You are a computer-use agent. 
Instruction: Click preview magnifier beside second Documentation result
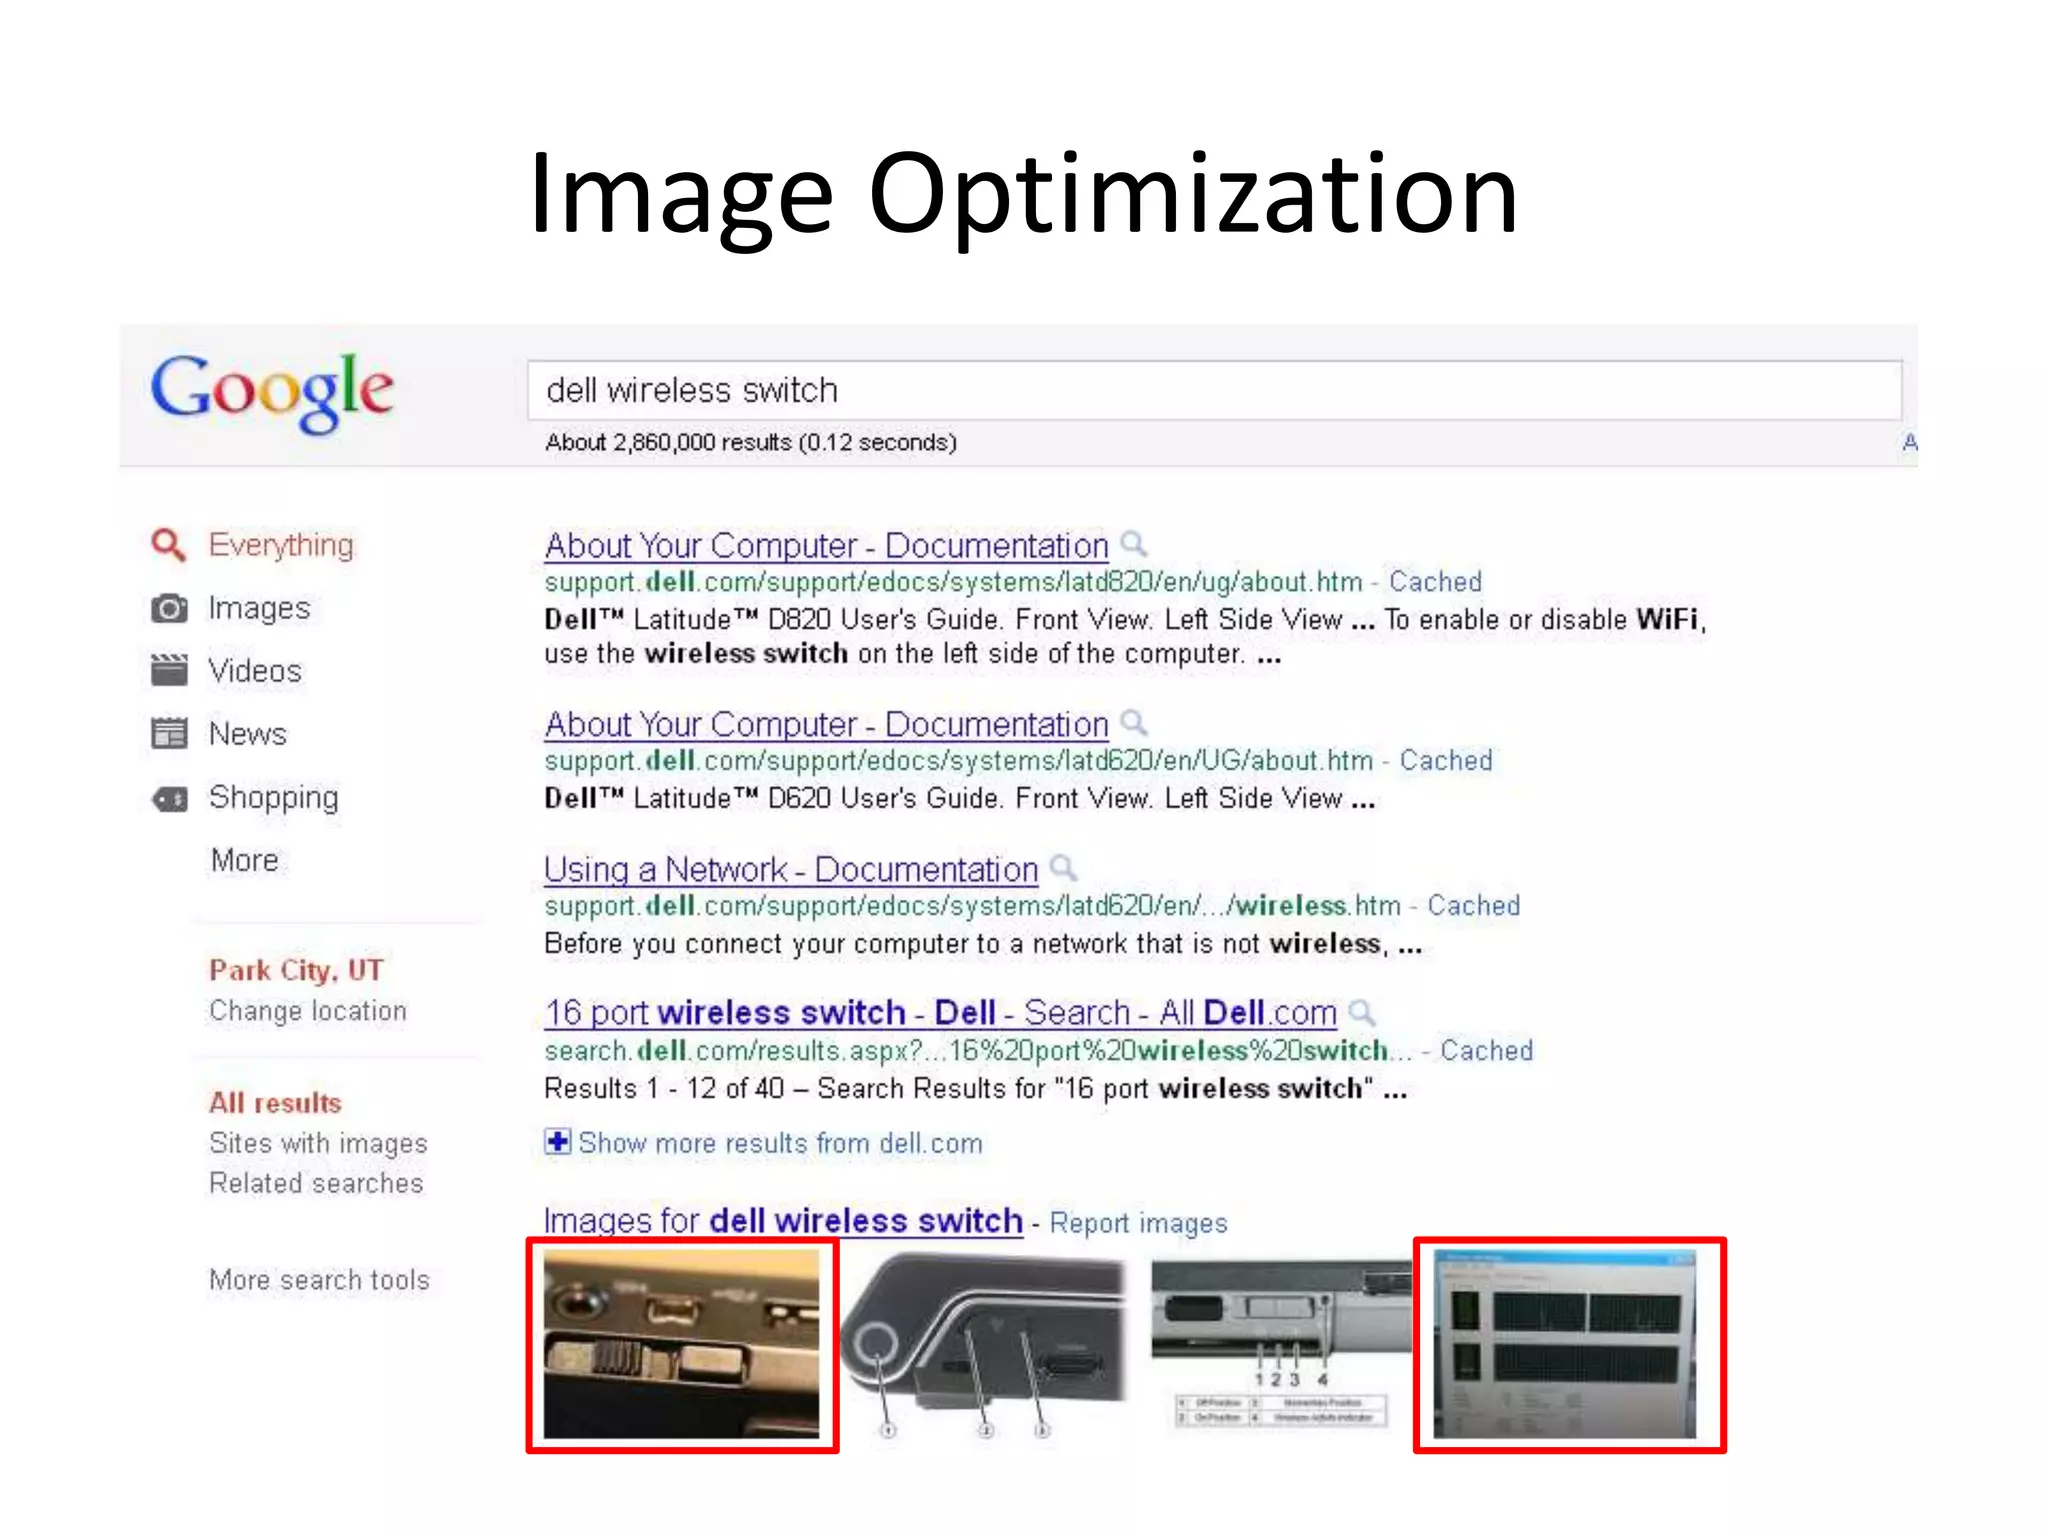(1134, 722)
